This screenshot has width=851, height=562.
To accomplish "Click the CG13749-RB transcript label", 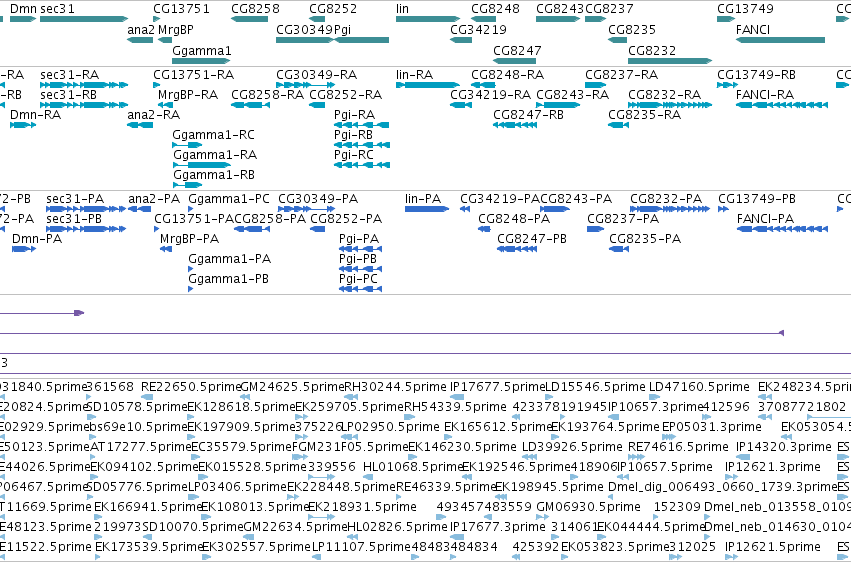I will pyautogui.click(x=757, y=75).
